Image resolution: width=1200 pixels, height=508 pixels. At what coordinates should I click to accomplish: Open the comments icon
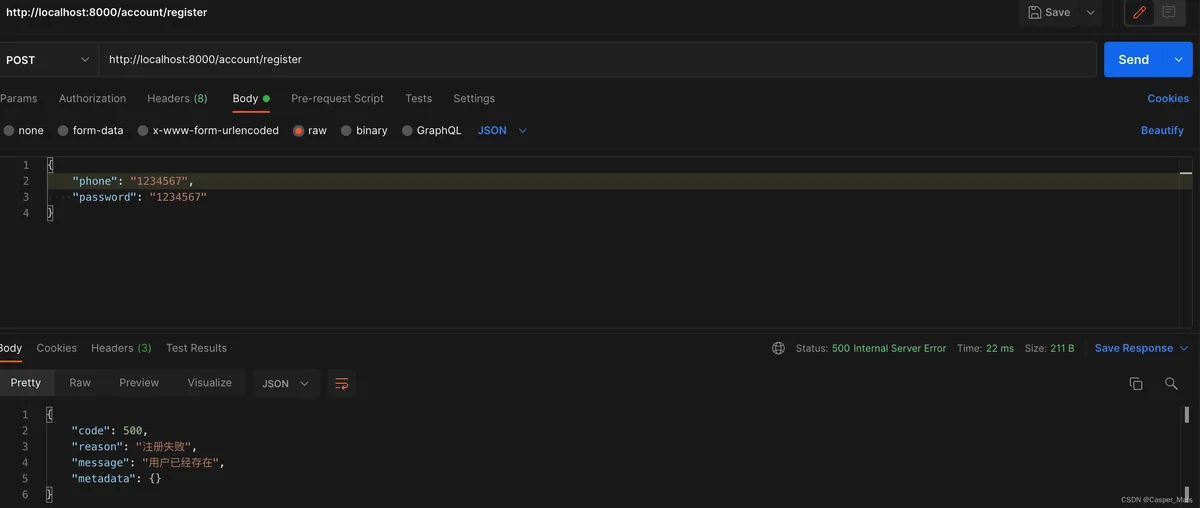(1168, 13)
